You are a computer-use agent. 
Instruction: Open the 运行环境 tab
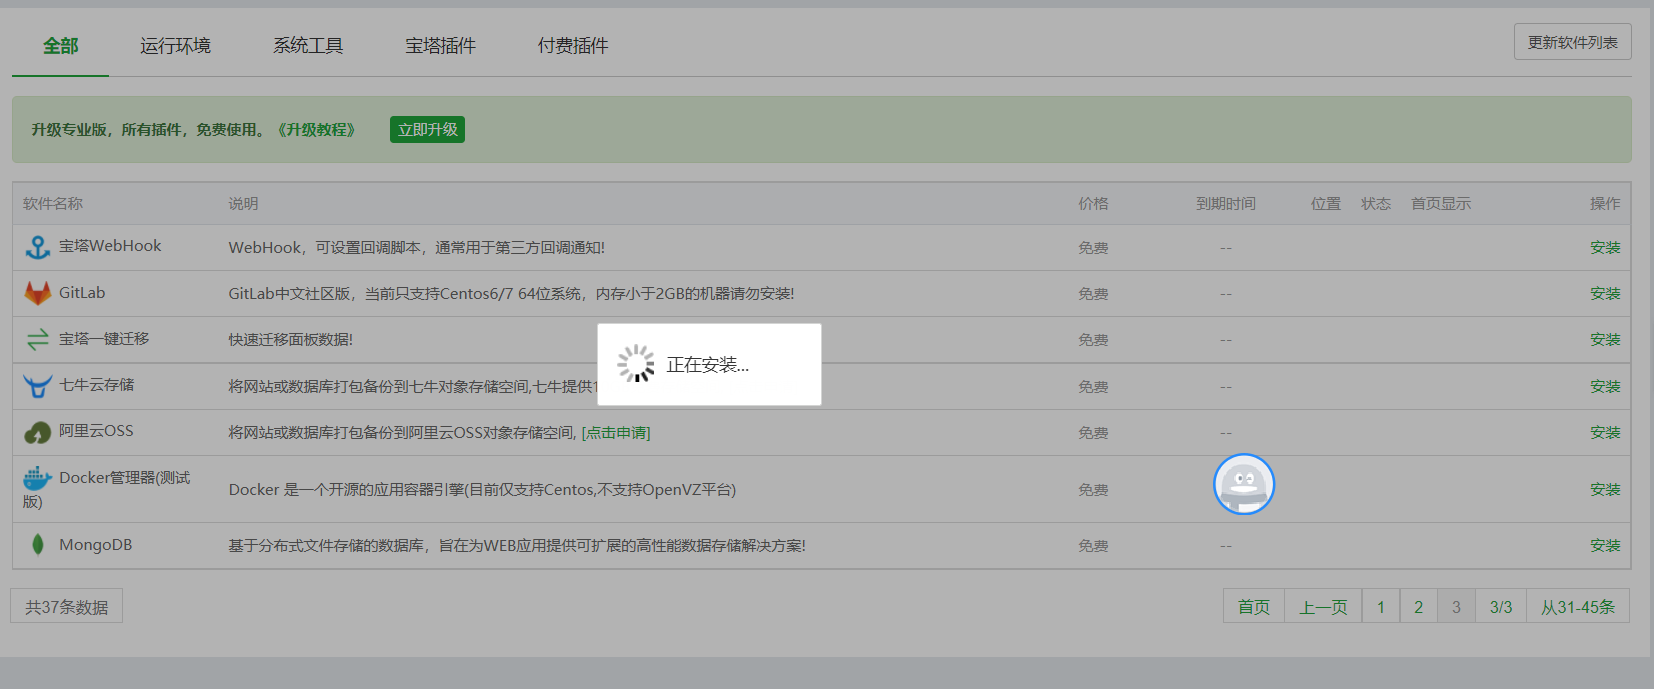pyautogui.click(x=175, y=46)
